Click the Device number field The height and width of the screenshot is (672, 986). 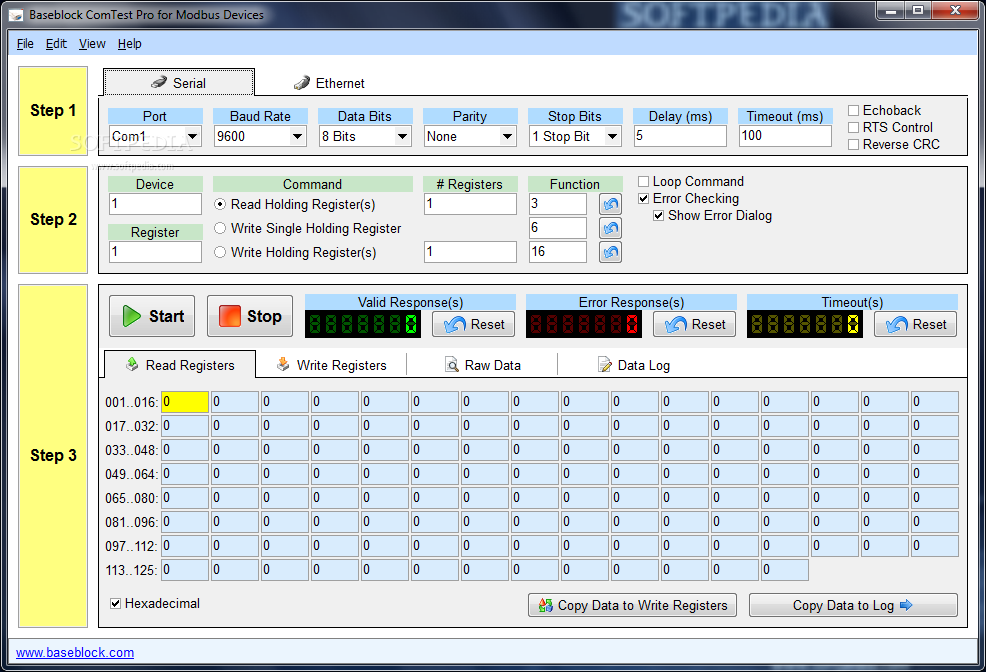coord(155,204)
